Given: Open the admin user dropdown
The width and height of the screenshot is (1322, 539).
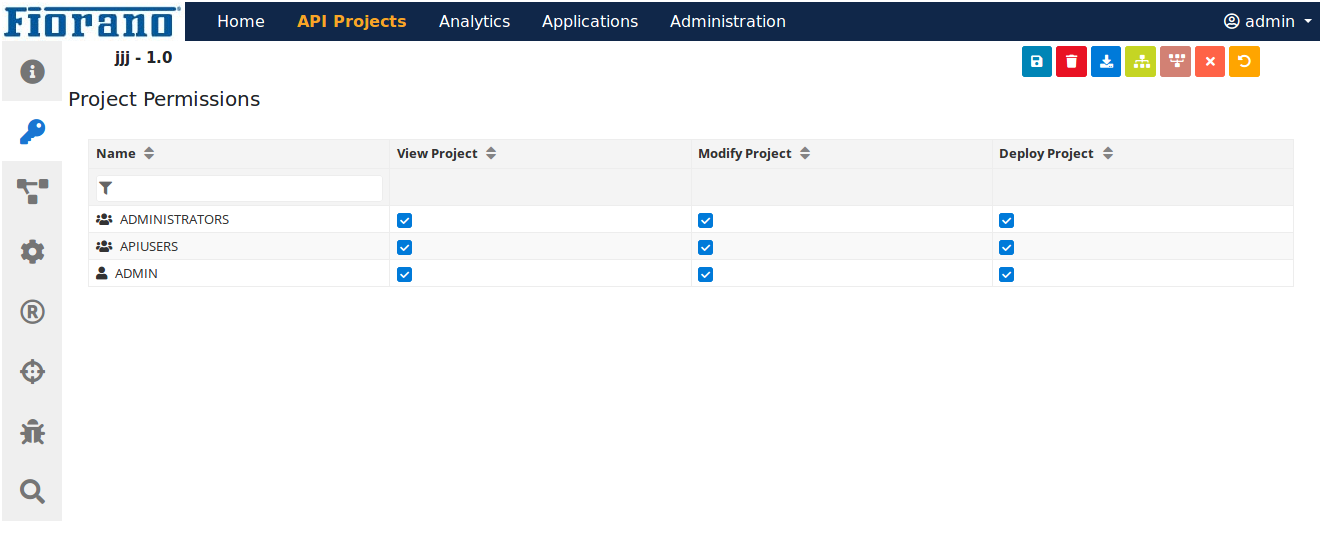Looking at the screenshot, I should coord(1268,21).
